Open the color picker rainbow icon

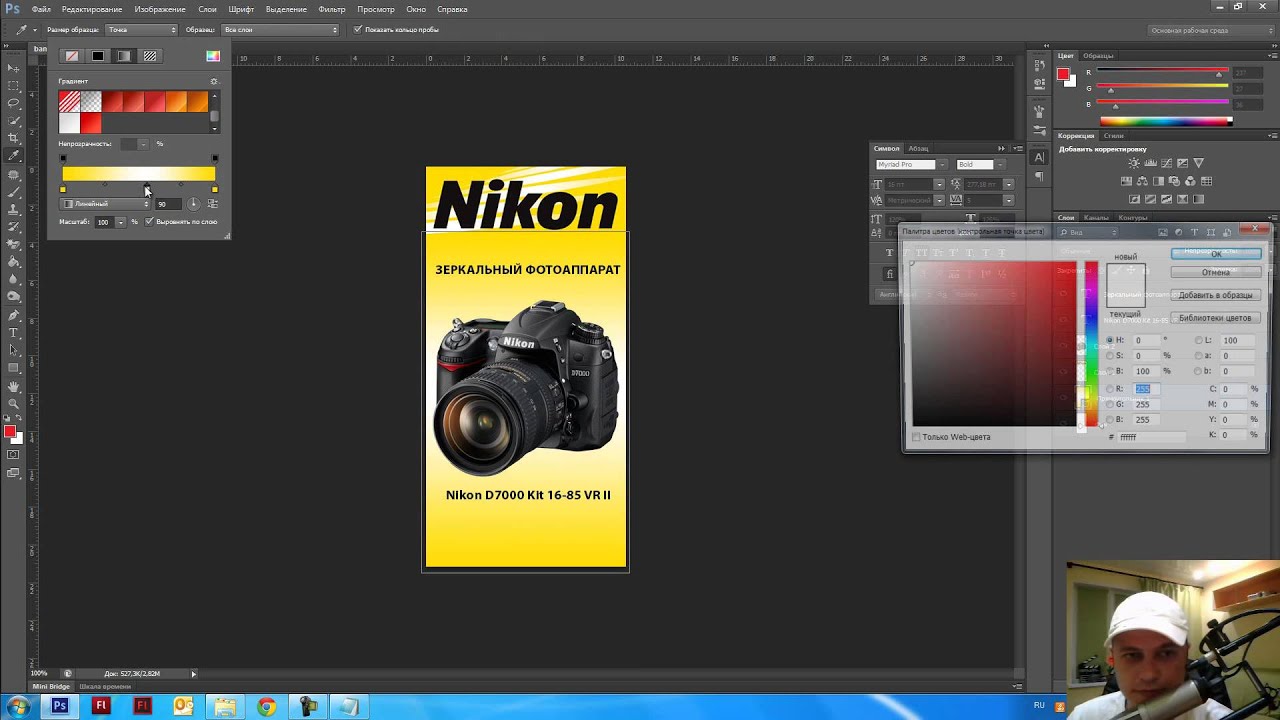point(213,56)
